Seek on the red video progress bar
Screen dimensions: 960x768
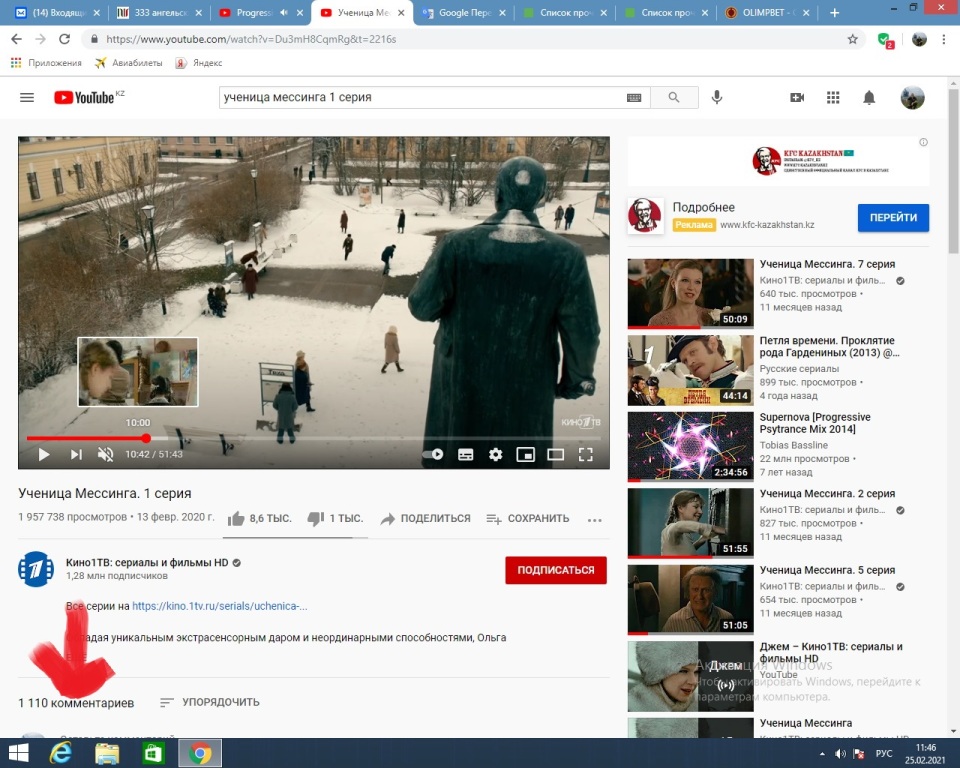pyautogui.click(x=313, y=439)
